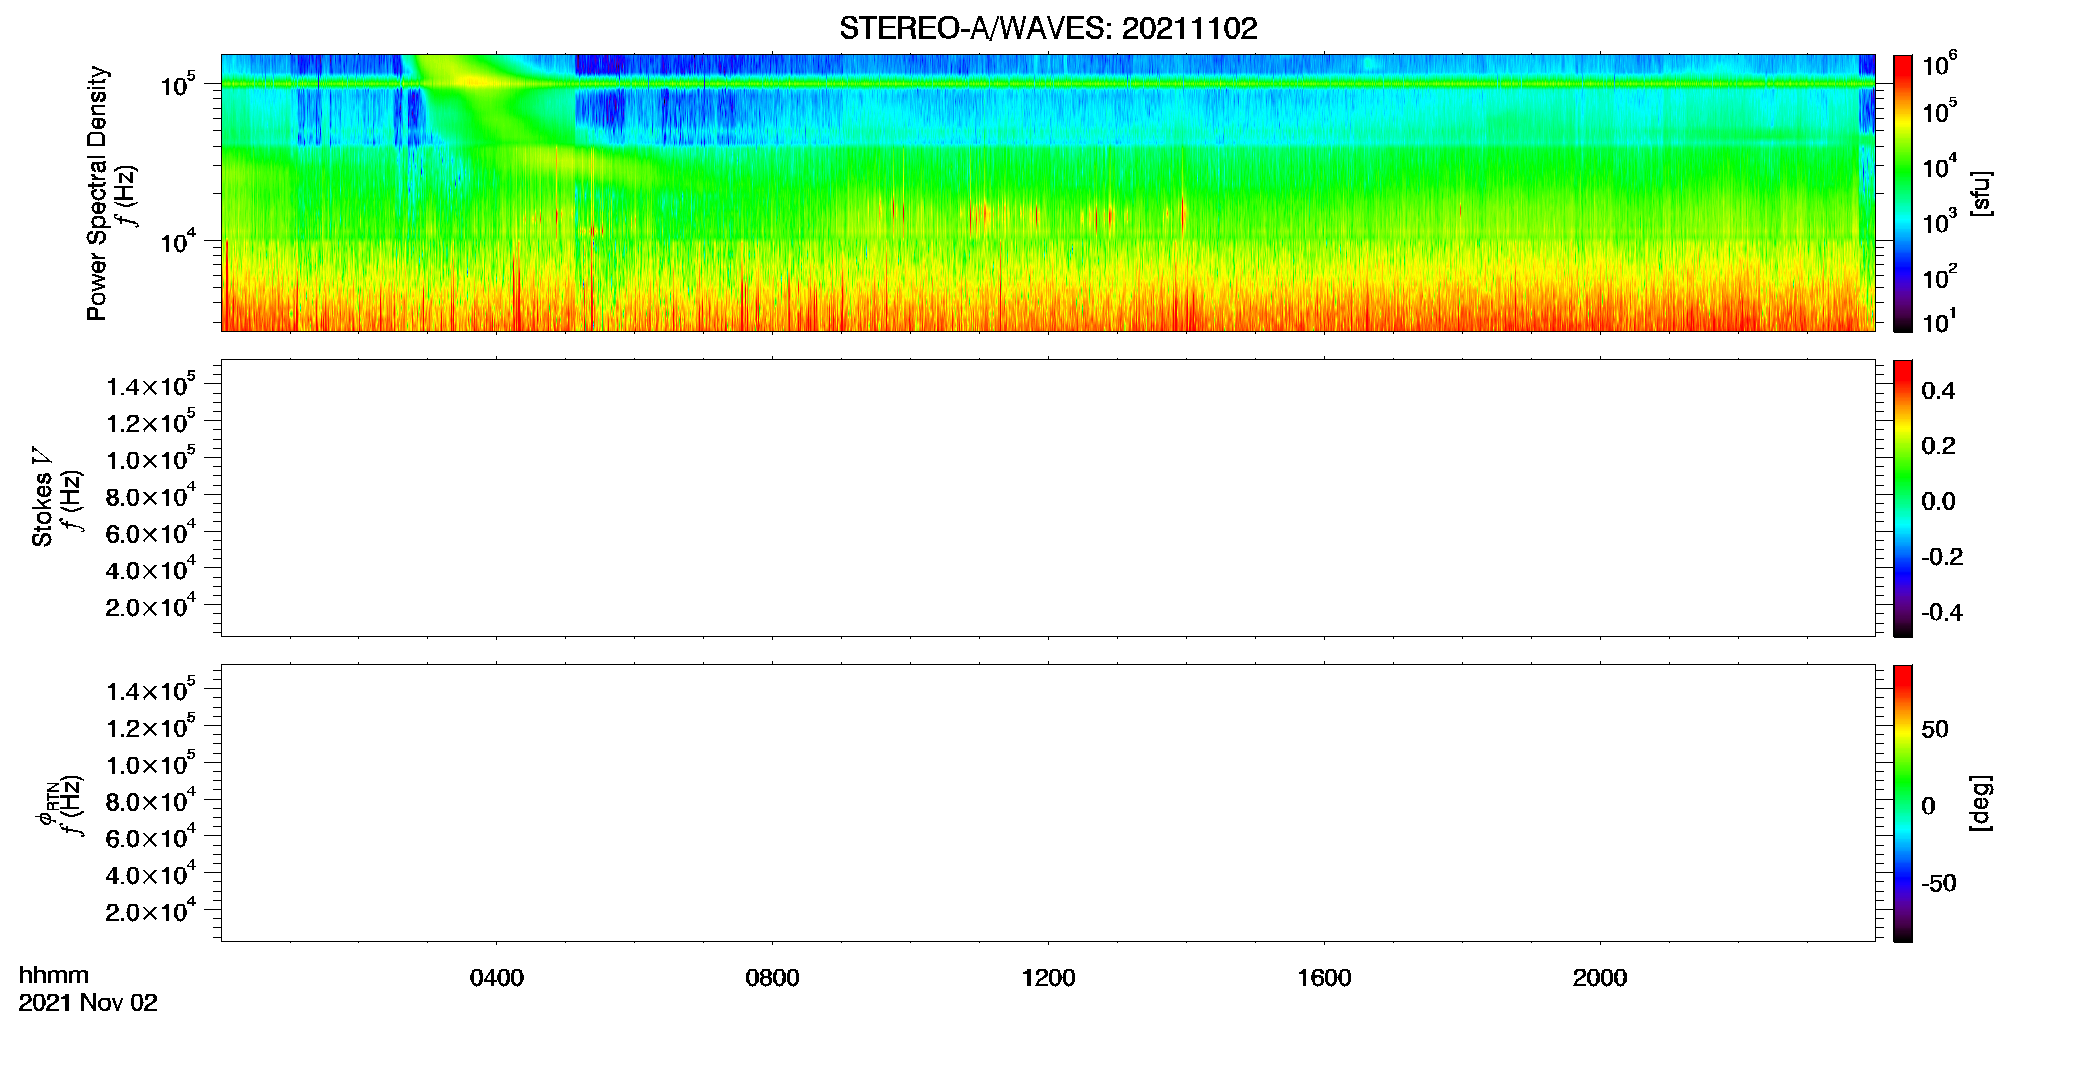Click the [sfu] colorbar unit label

(1981, 193)
